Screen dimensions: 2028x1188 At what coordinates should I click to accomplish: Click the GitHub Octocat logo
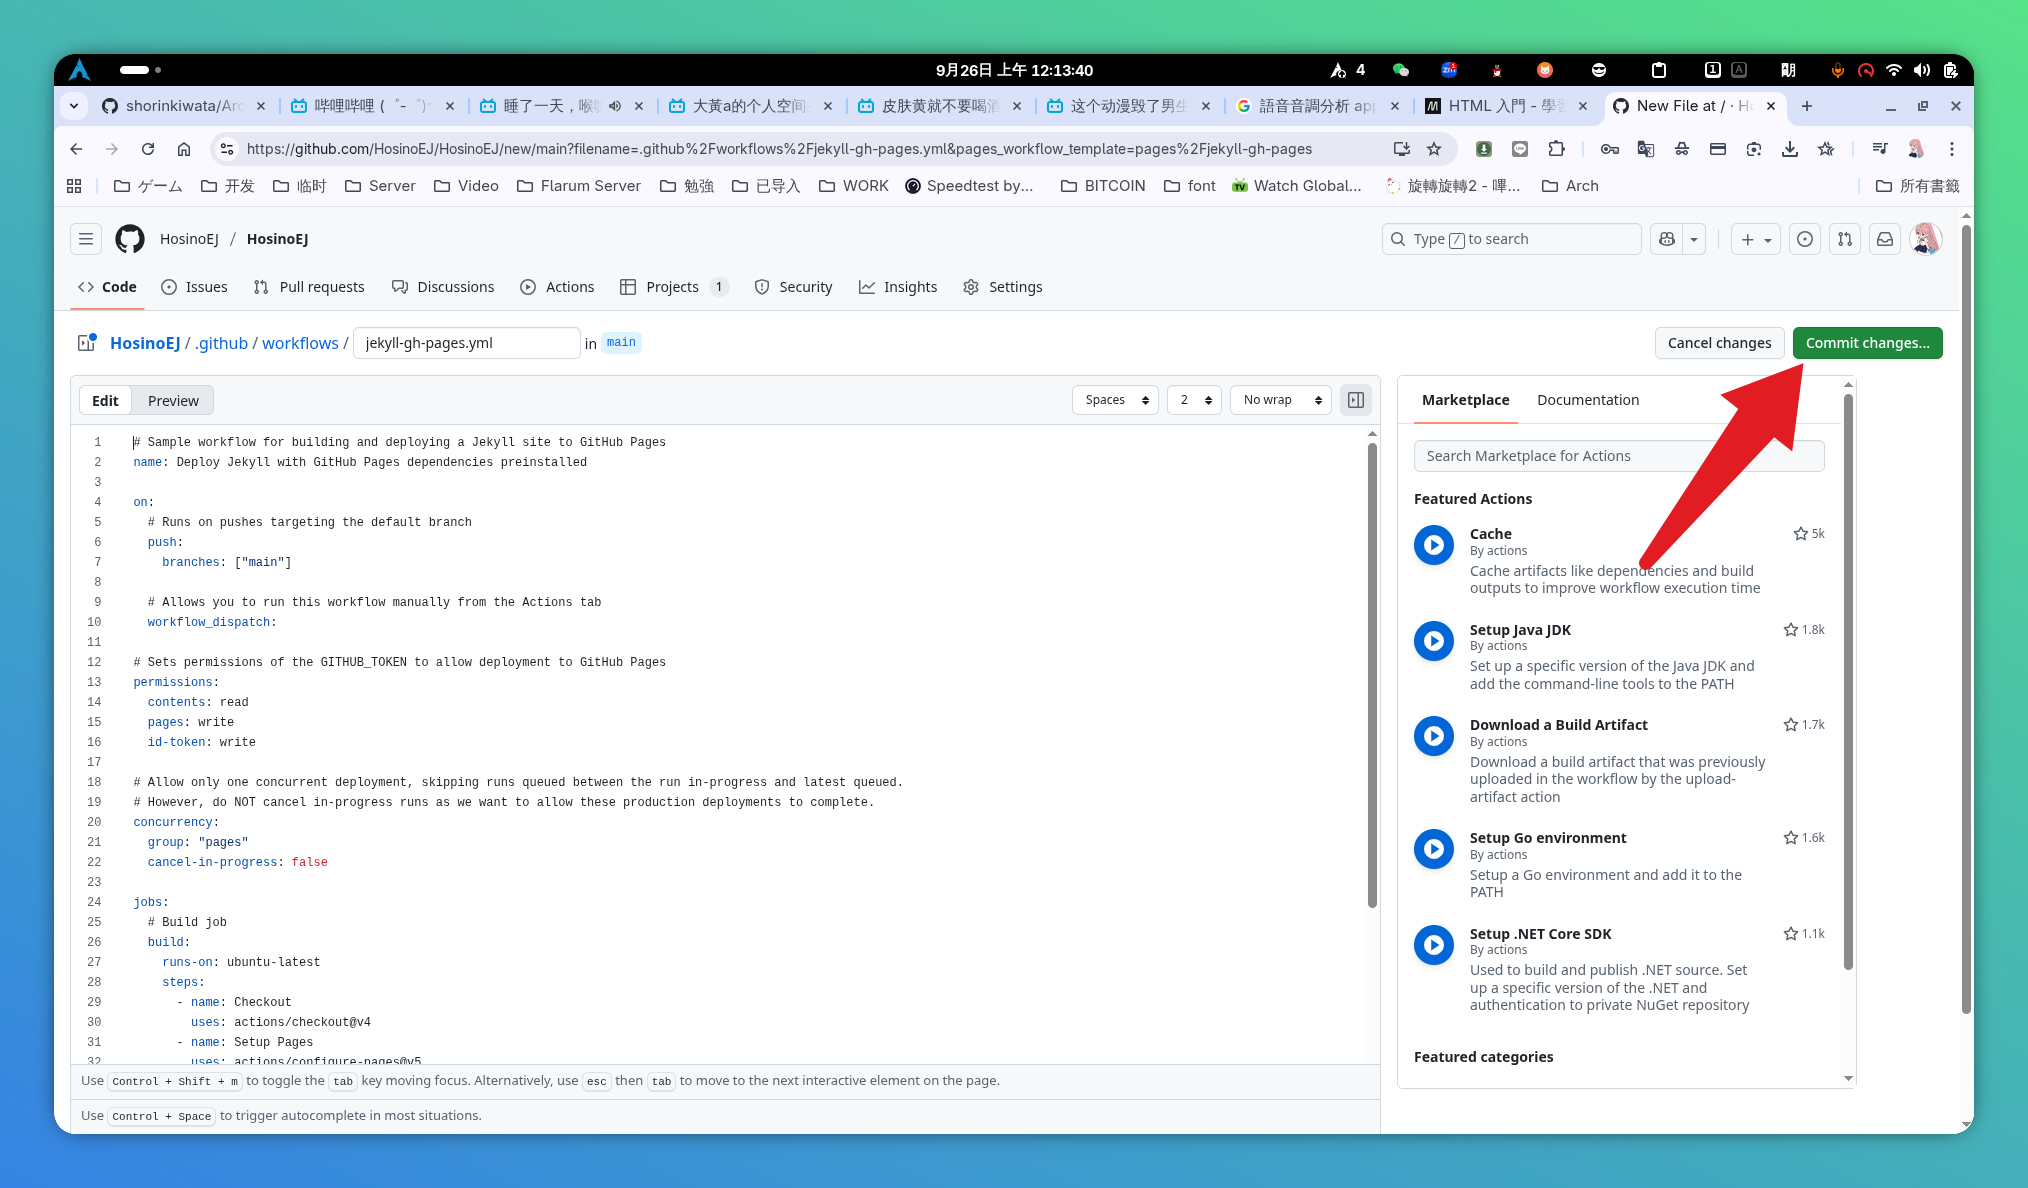[x=130, y=239]
